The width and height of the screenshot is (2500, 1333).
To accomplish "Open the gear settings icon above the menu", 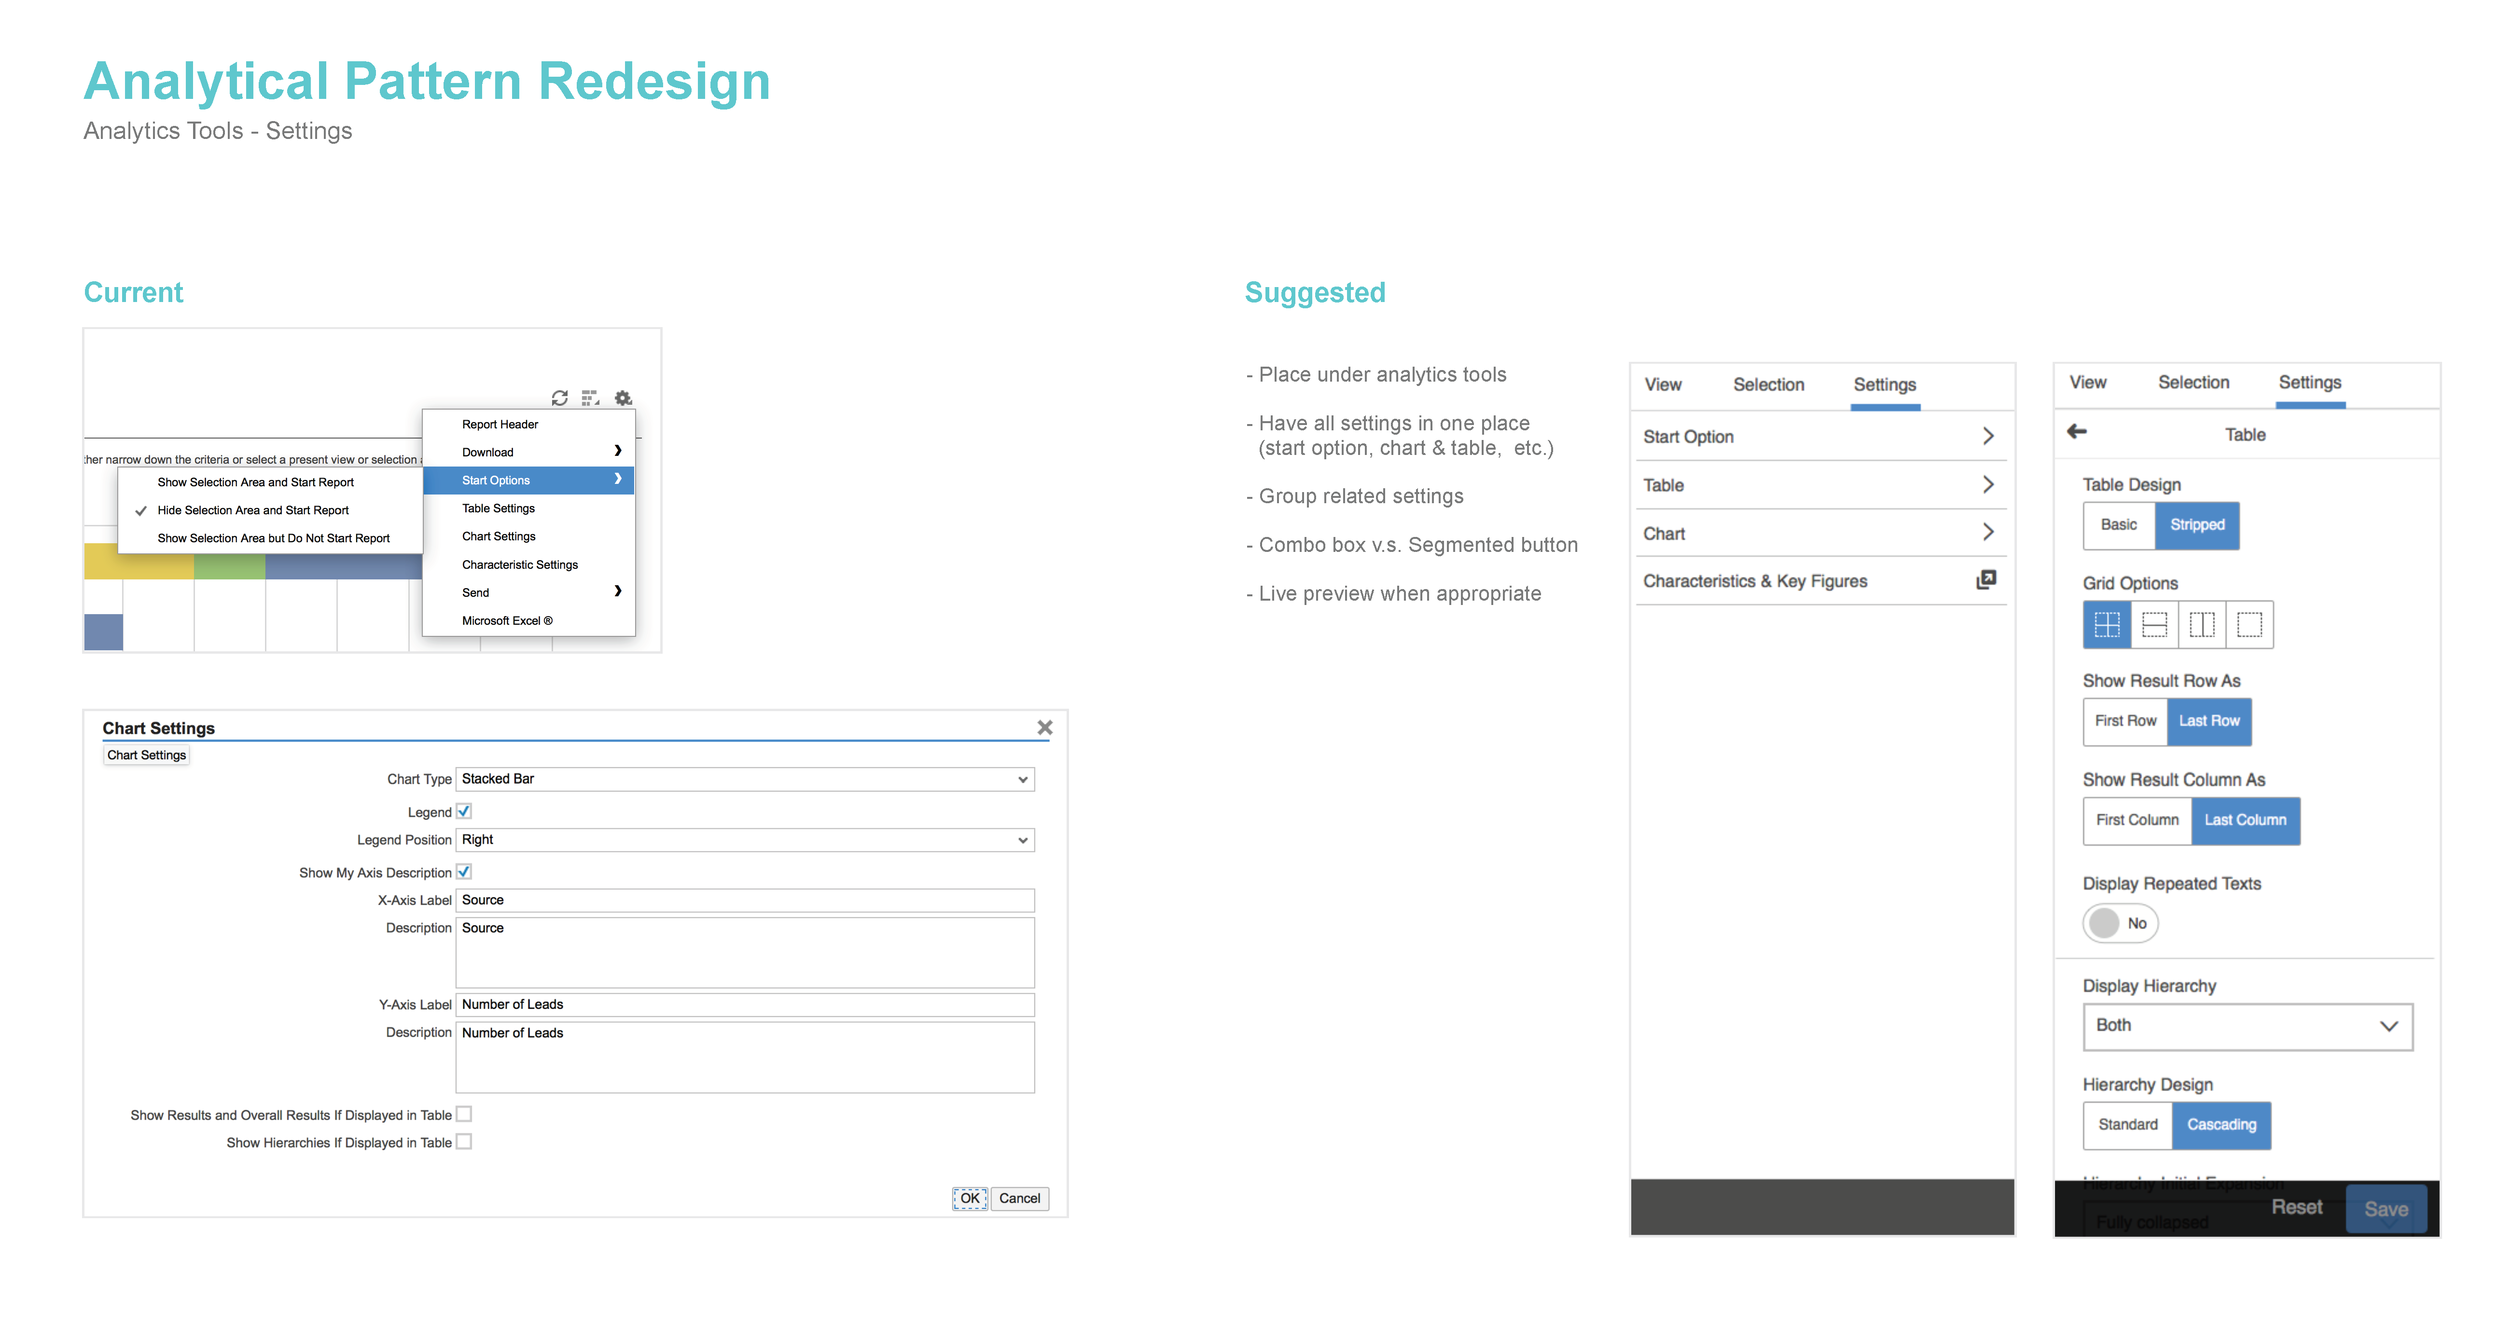I will [623, 398].
